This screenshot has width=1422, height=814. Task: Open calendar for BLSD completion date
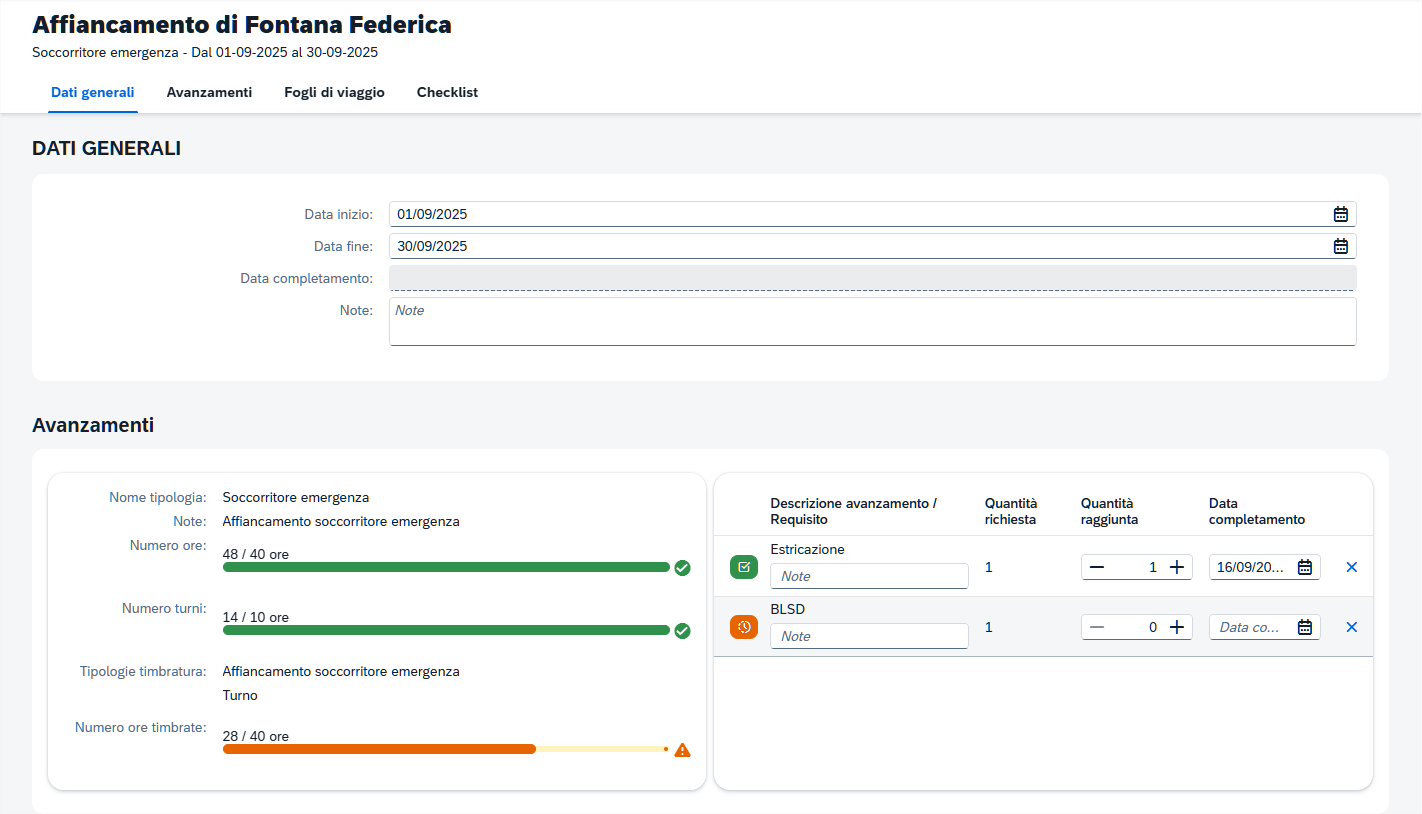pyautogui.click(x=1304, y=627)
